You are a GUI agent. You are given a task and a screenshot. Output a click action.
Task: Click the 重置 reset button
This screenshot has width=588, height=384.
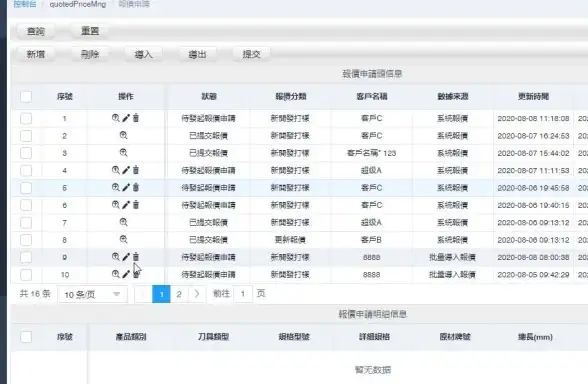(90, 31)
